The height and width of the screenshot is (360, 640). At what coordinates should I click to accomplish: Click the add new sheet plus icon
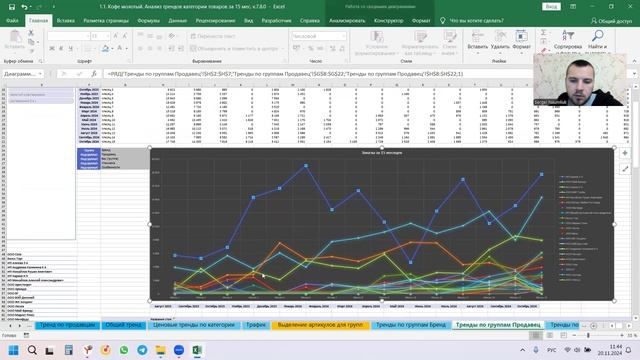594,325
